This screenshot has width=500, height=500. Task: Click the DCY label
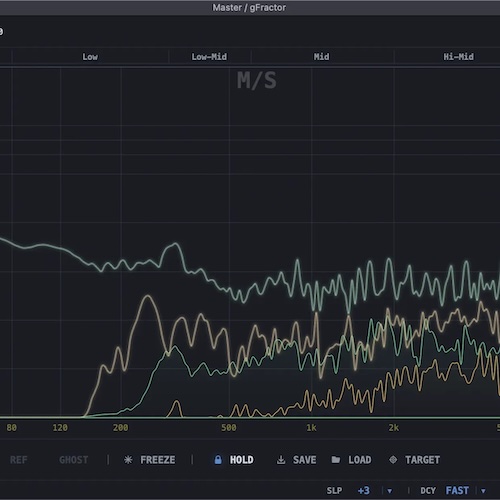(428, 491)
